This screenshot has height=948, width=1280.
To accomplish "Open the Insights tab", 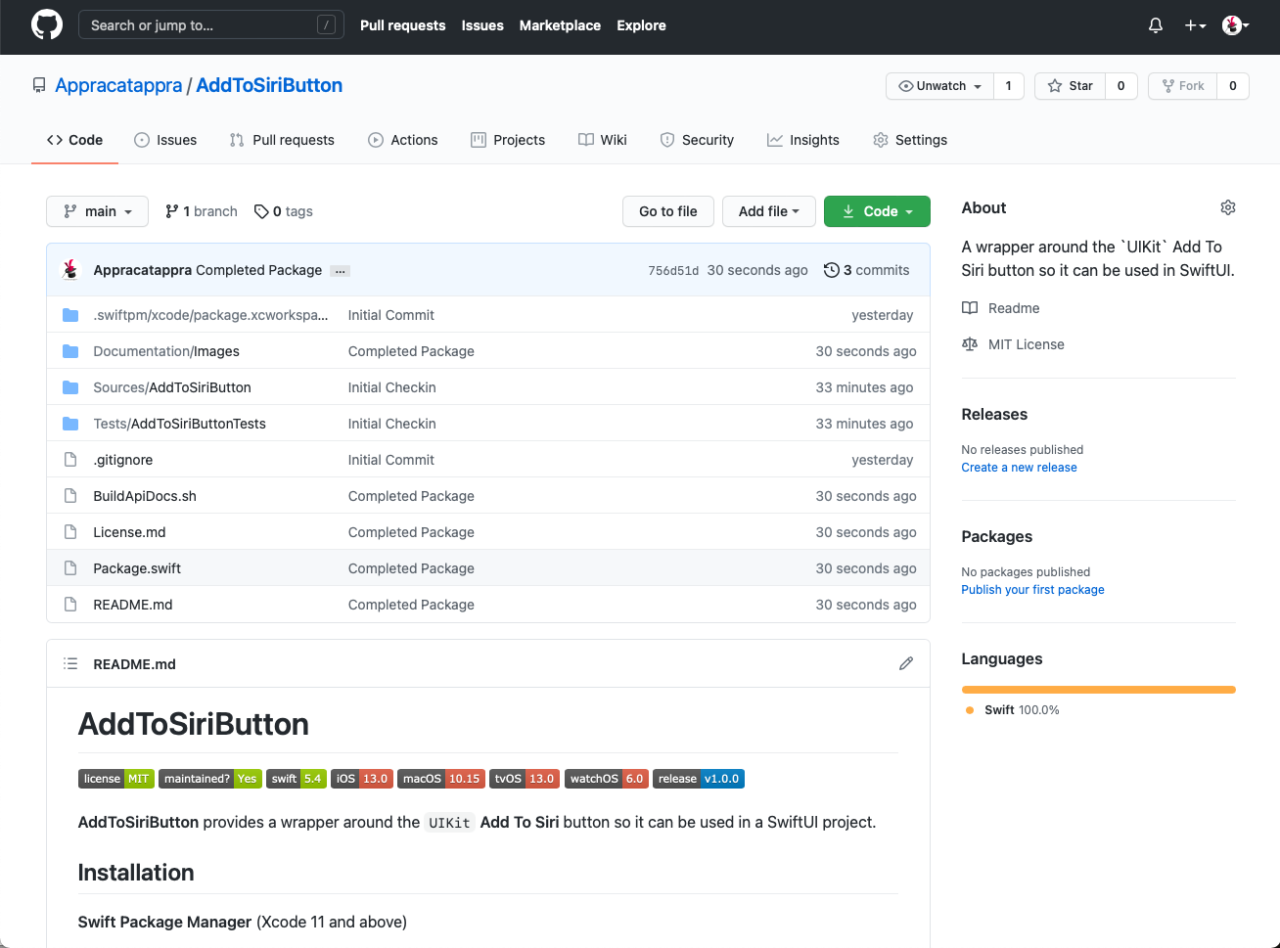I will point(803,140).
